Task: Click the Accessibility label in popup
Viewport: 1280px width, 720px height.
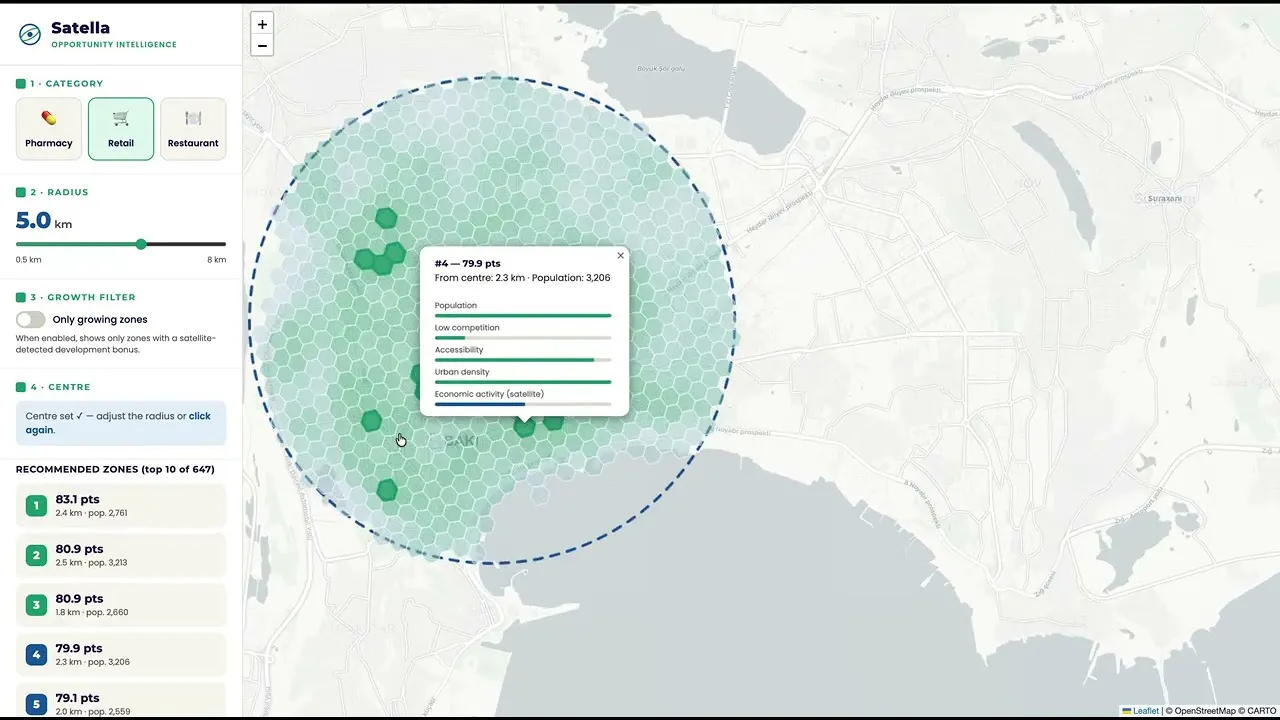Action: coord(459,350)
